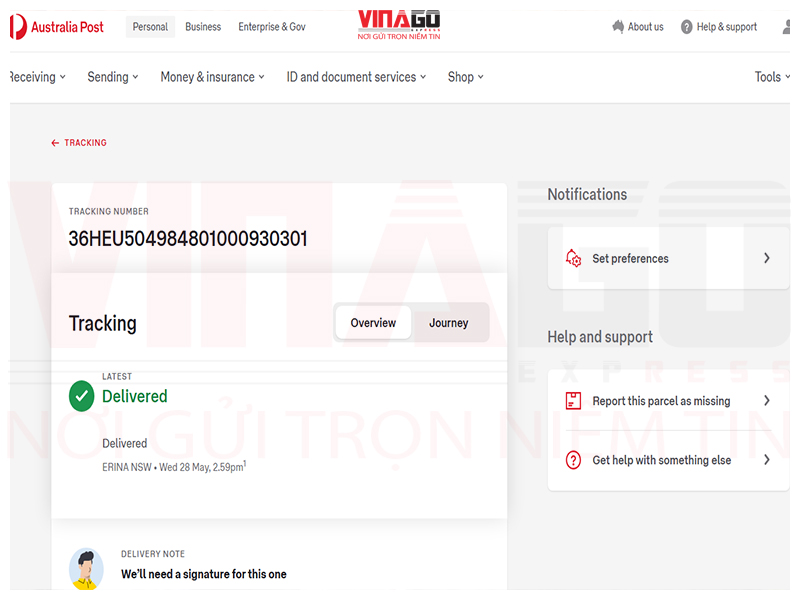Click the missing parcel report icon

(x=573, y=401)
